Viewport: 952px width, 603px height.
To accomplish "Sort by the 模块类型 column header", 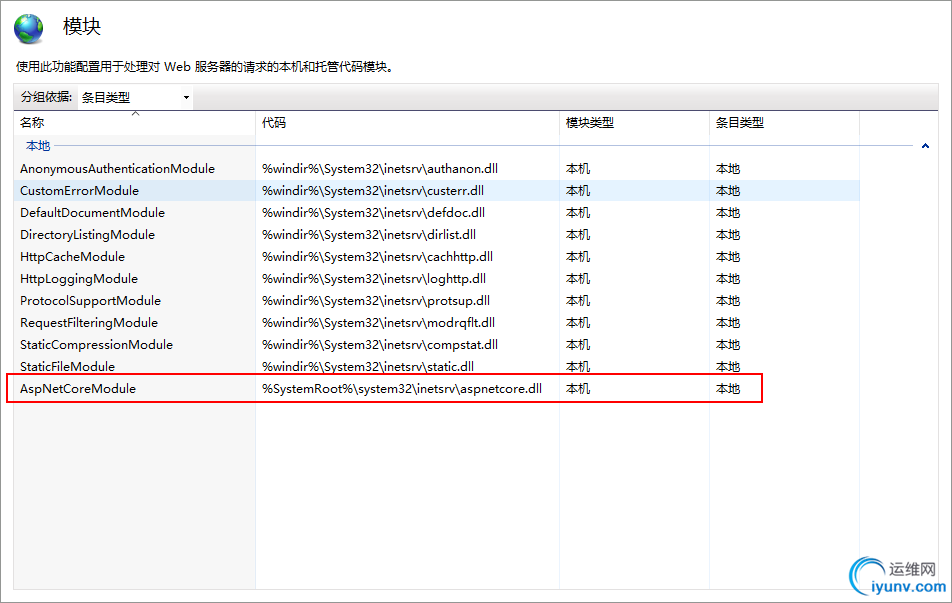I will click(634, 123).
